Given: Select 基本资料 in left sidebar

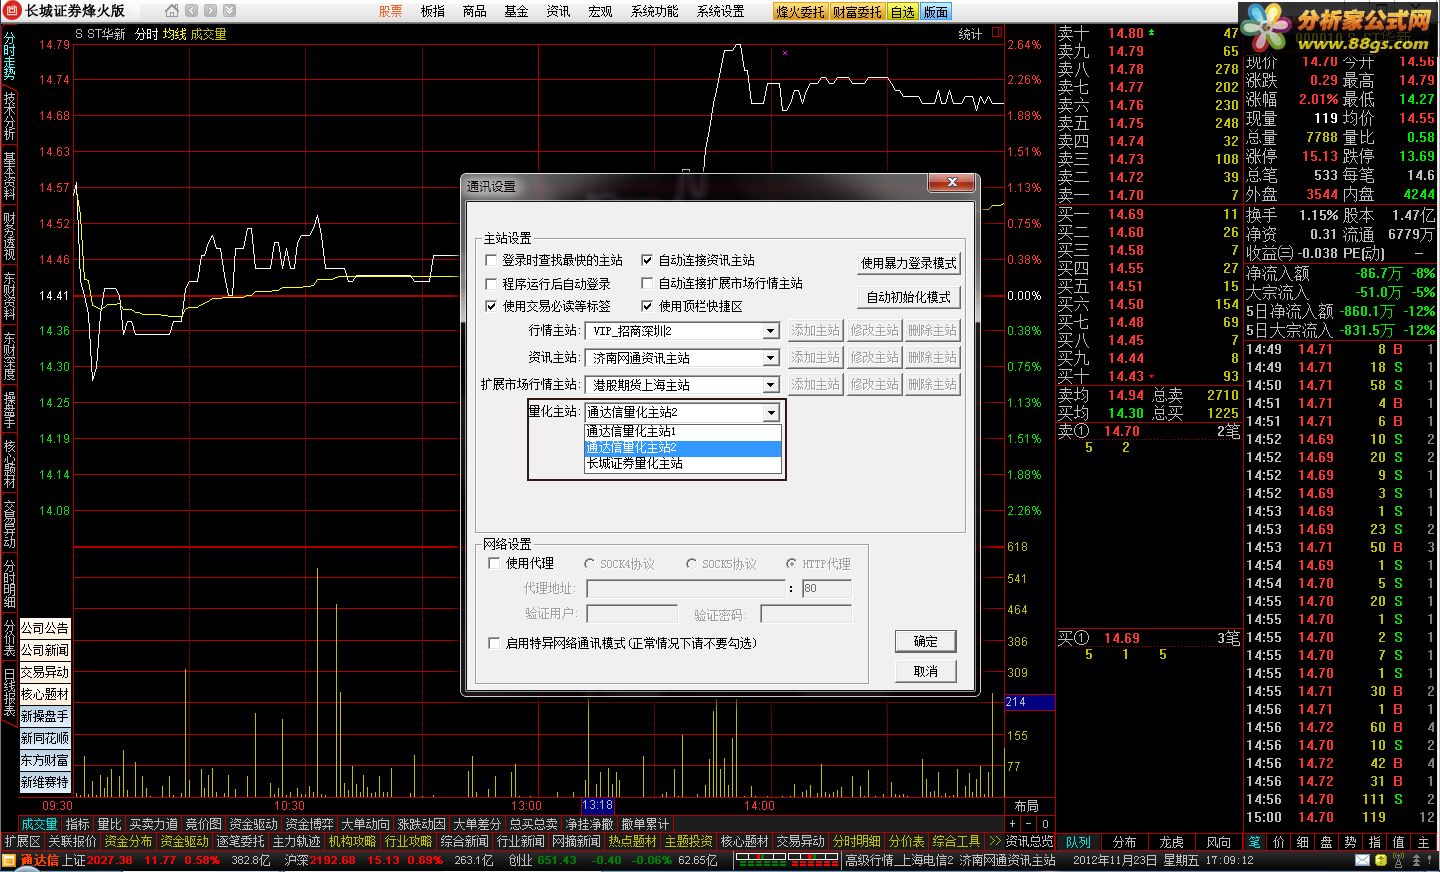Looking at the screenshot, I should click(x=9, y=176).
